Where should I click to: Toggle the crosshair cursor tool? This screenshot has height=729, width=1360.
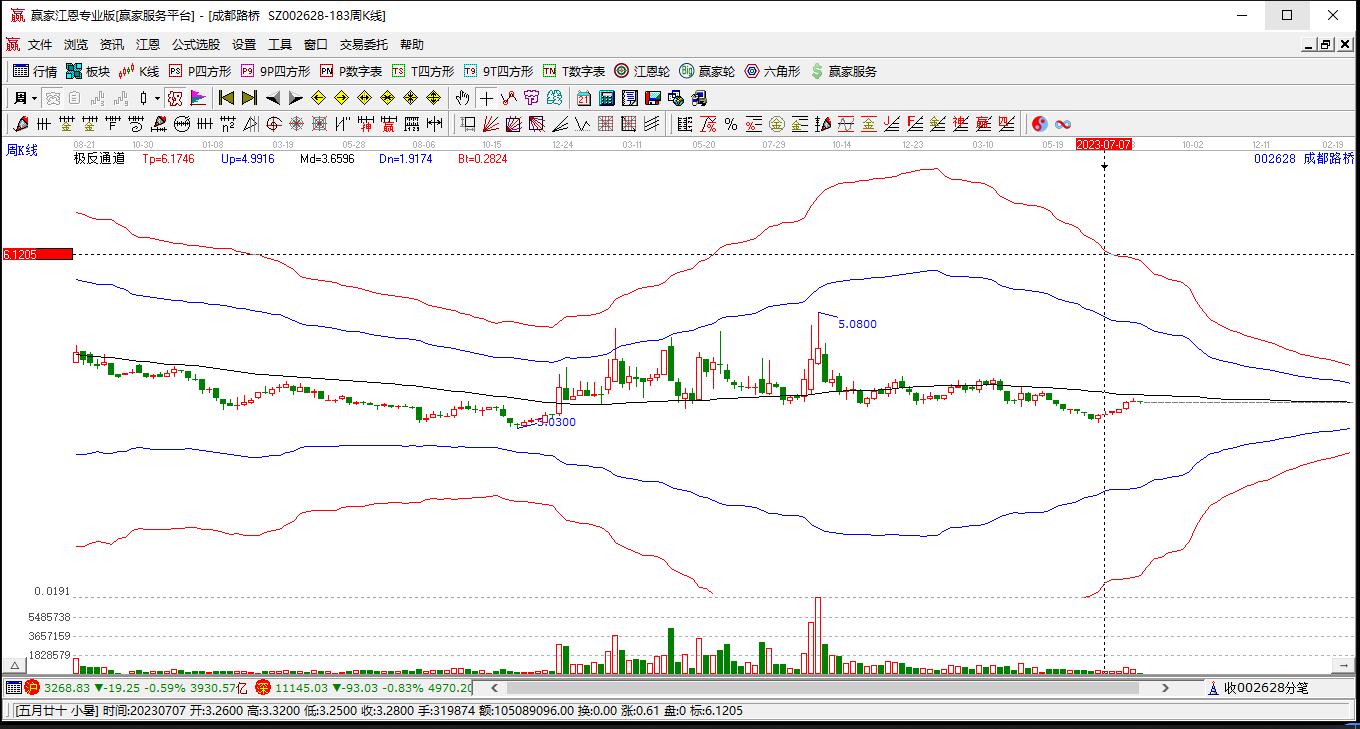point(486,98)
